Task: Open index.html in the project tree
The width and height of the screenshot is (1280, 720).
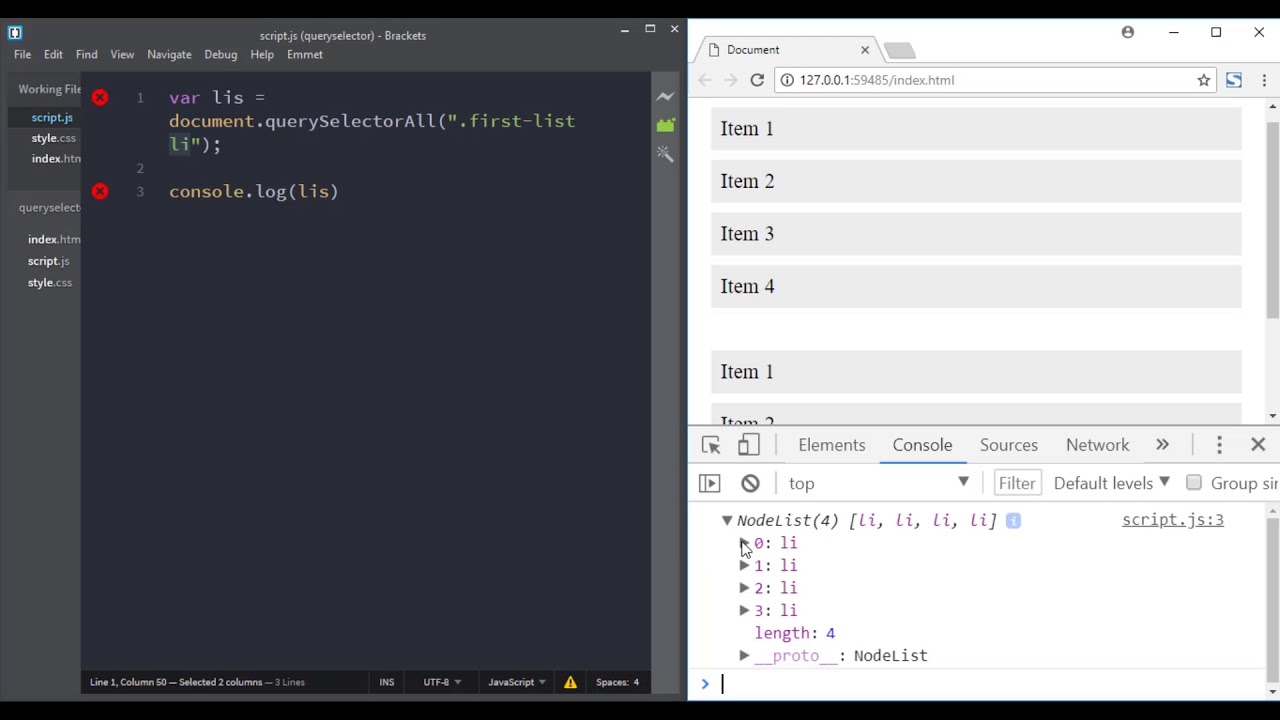Action: click(x=54, y=240)
